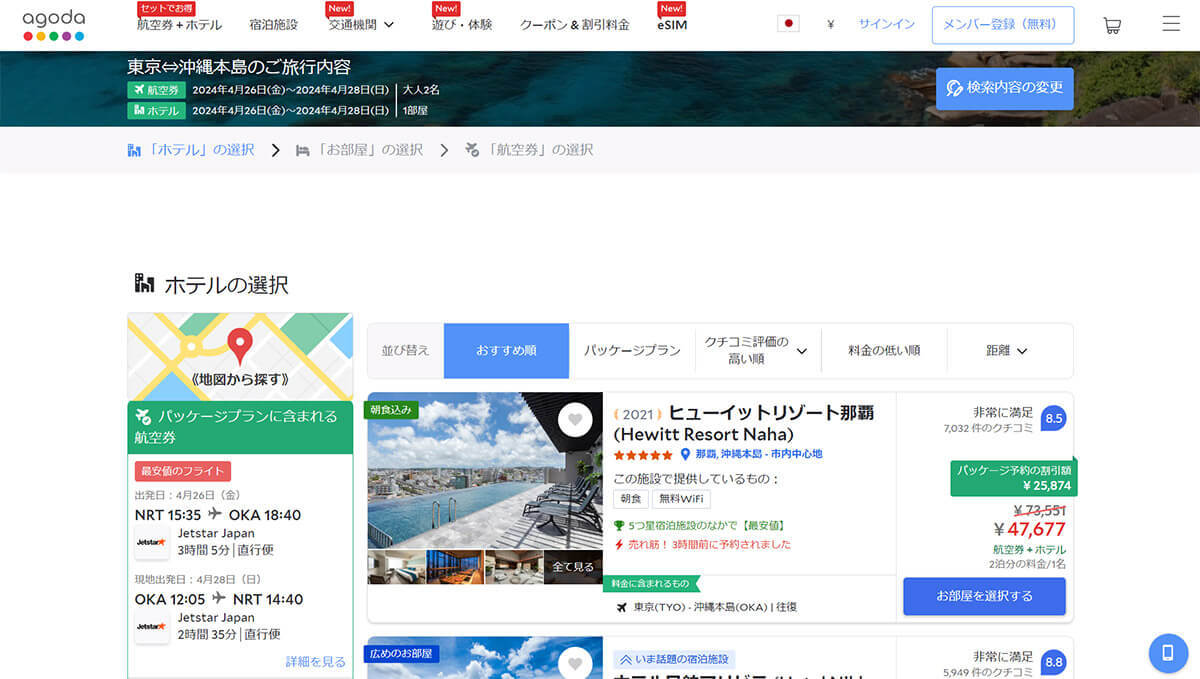Select the Japan flag language icon

click(x=788, y=24)
